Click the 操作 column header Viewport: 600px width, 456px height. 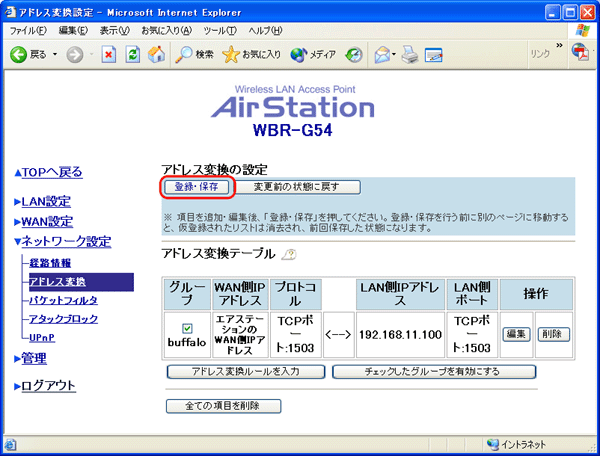(x=536, y=294)
